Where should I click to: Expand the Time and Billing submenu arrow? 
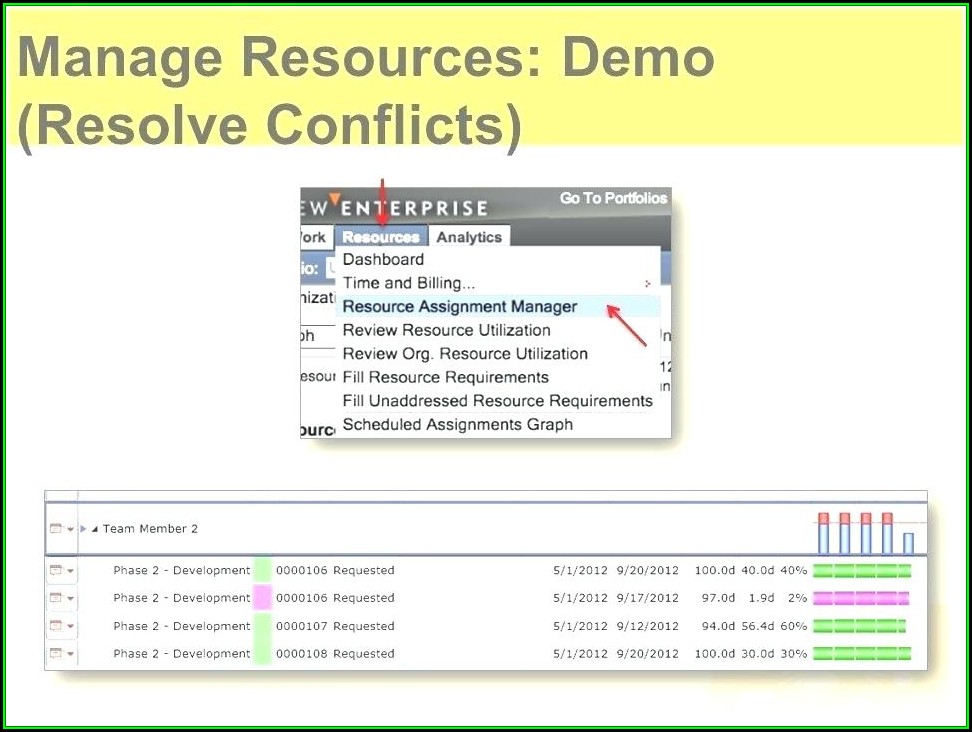(x=647, y=284)
